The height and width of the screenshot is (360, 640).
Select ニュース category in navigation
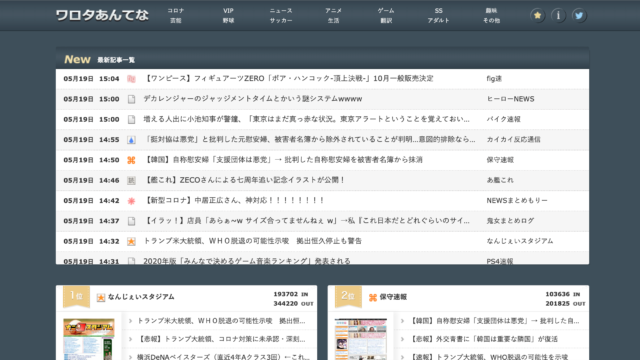tap(281, 11)
